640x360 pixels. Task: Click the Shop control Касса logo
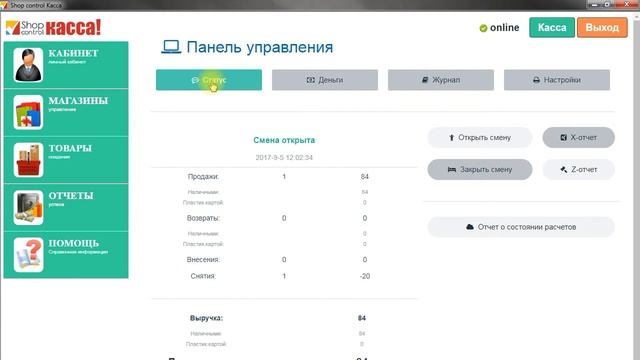pyautogui.click(x=53, y=28)
